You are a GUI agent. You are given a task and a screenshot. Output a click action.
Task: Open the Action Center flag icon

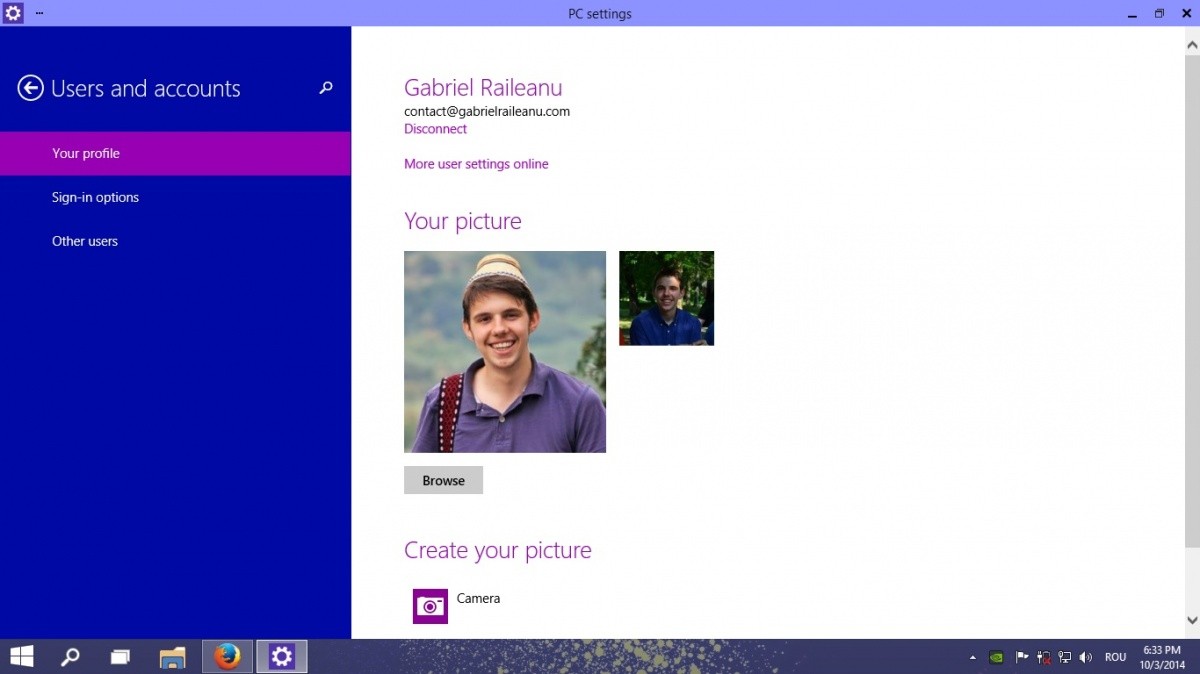[1022, 657]
